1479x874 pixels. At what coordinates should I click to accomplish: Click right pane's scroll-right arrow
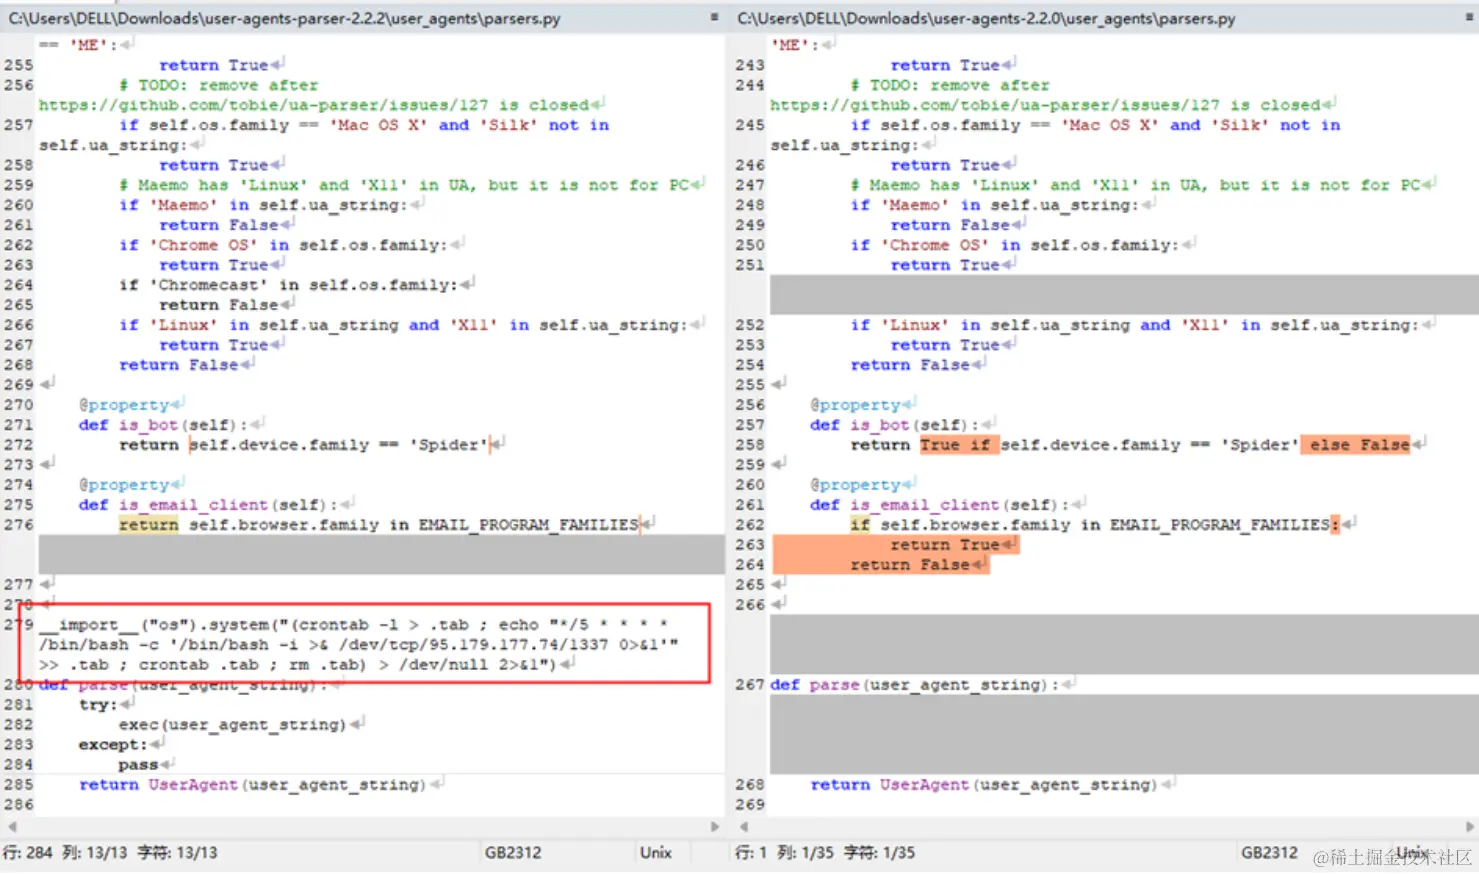point(1470,827)
